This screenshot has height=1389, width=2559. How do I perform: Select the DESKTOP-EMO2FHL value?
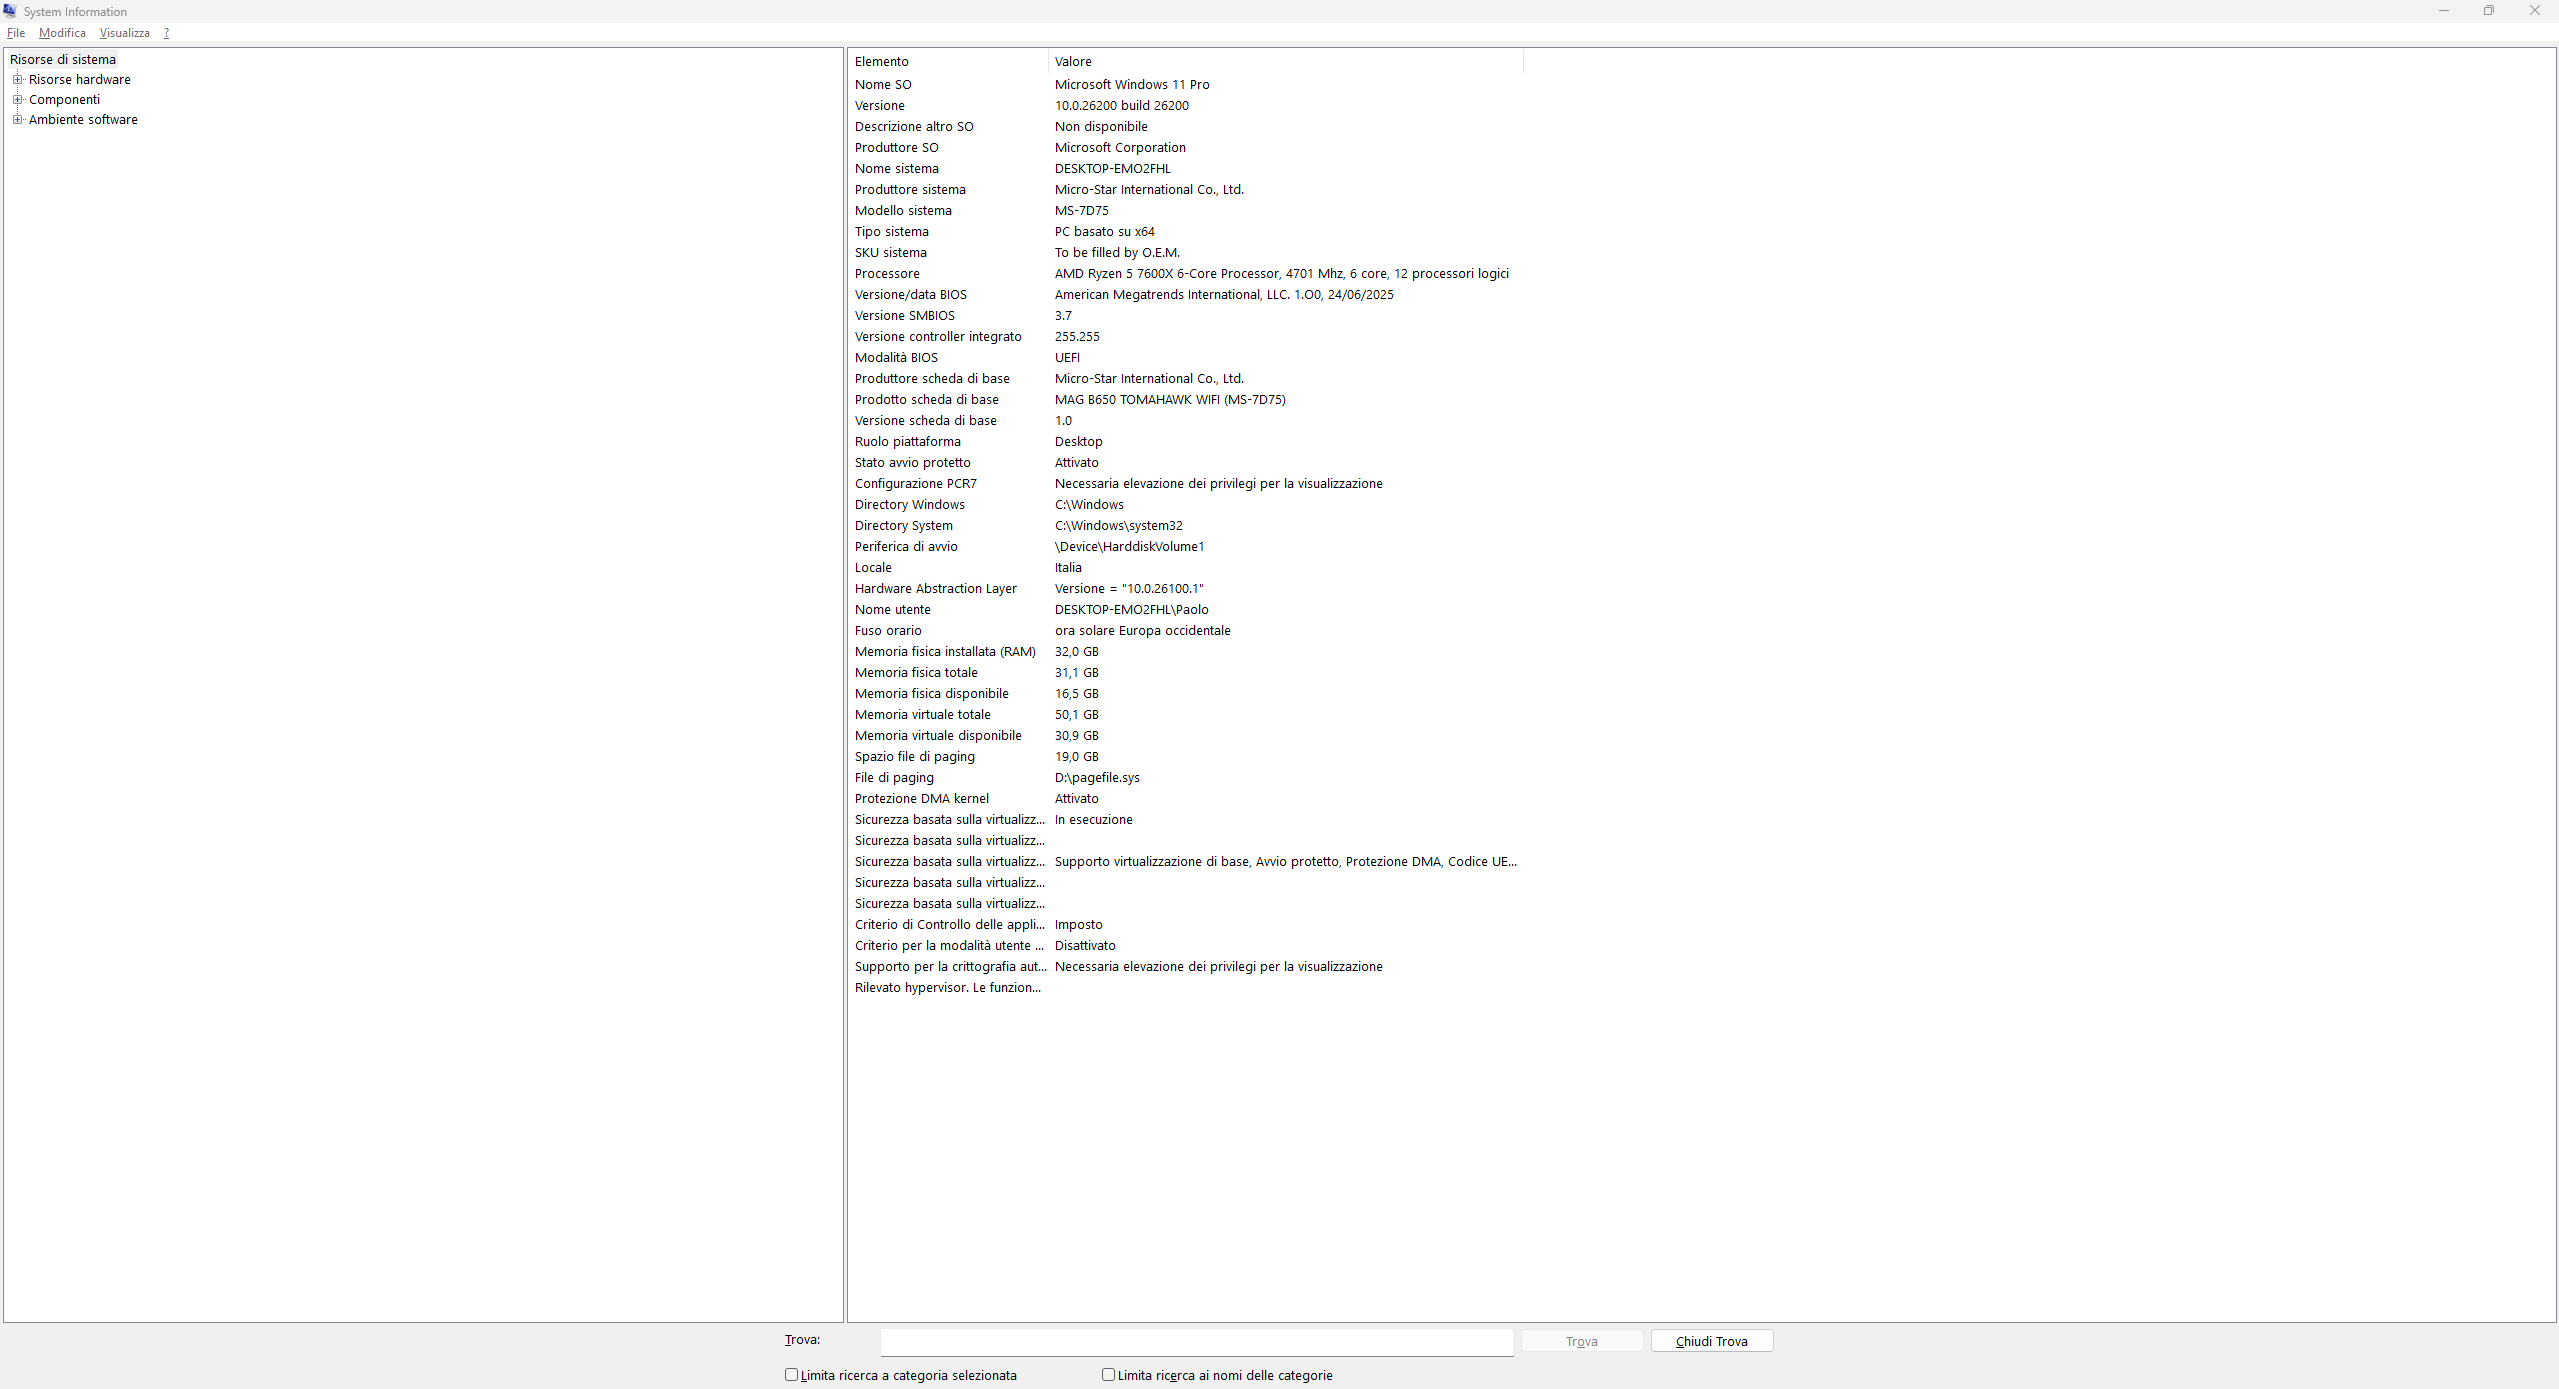point(1113,169)
